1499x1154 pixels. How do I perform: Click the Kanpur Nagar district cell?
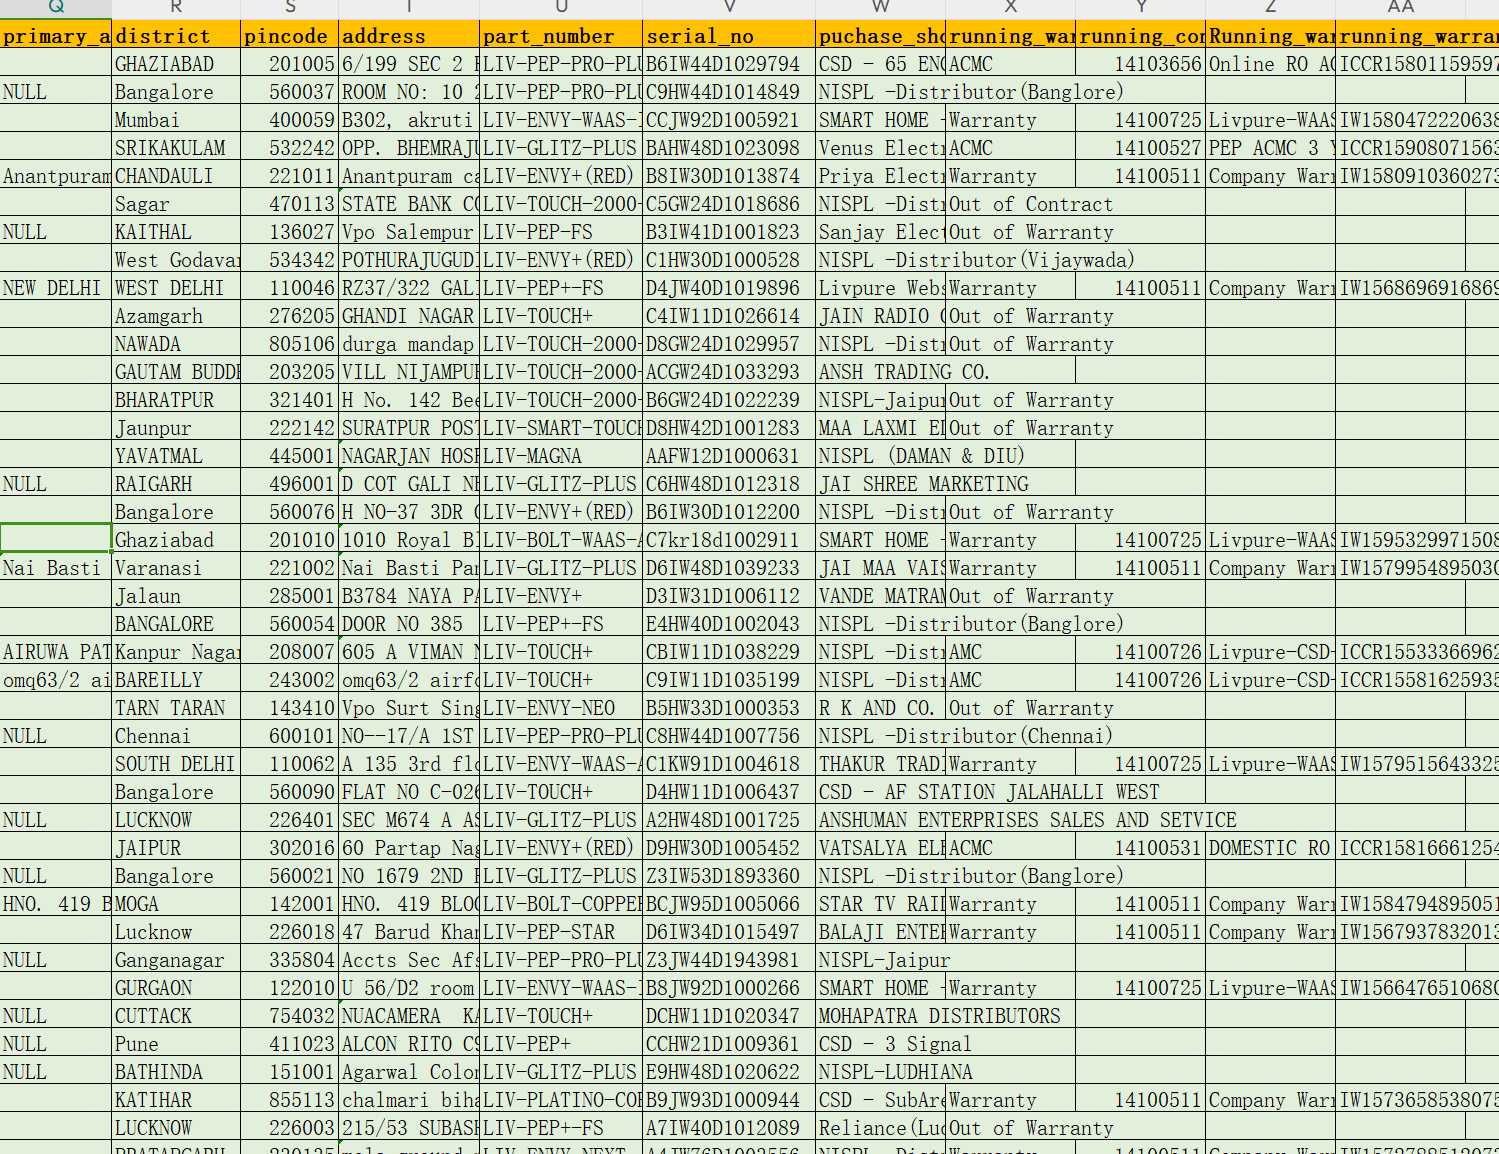176,652
